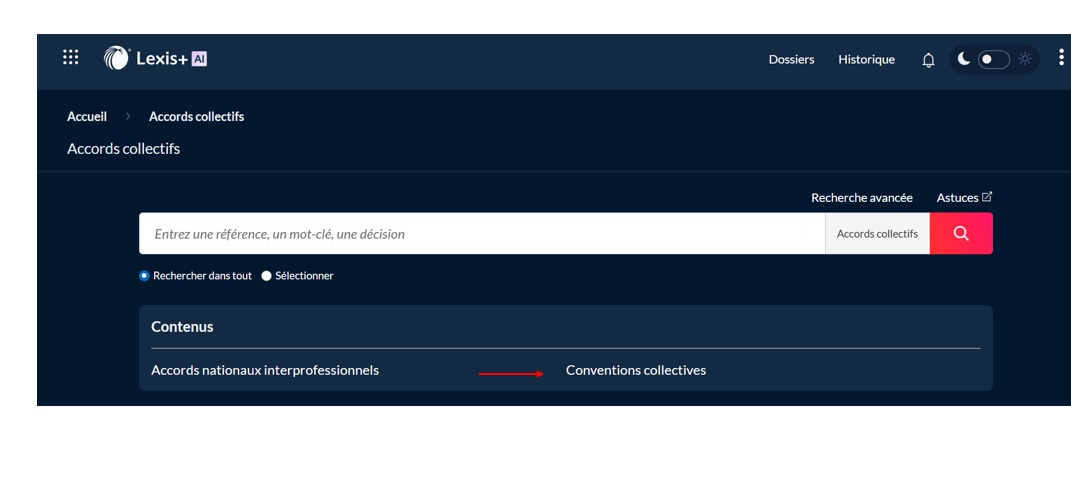
Task: Choose the 'Sélectionner' radio option
Action: (x=267, y=276)
